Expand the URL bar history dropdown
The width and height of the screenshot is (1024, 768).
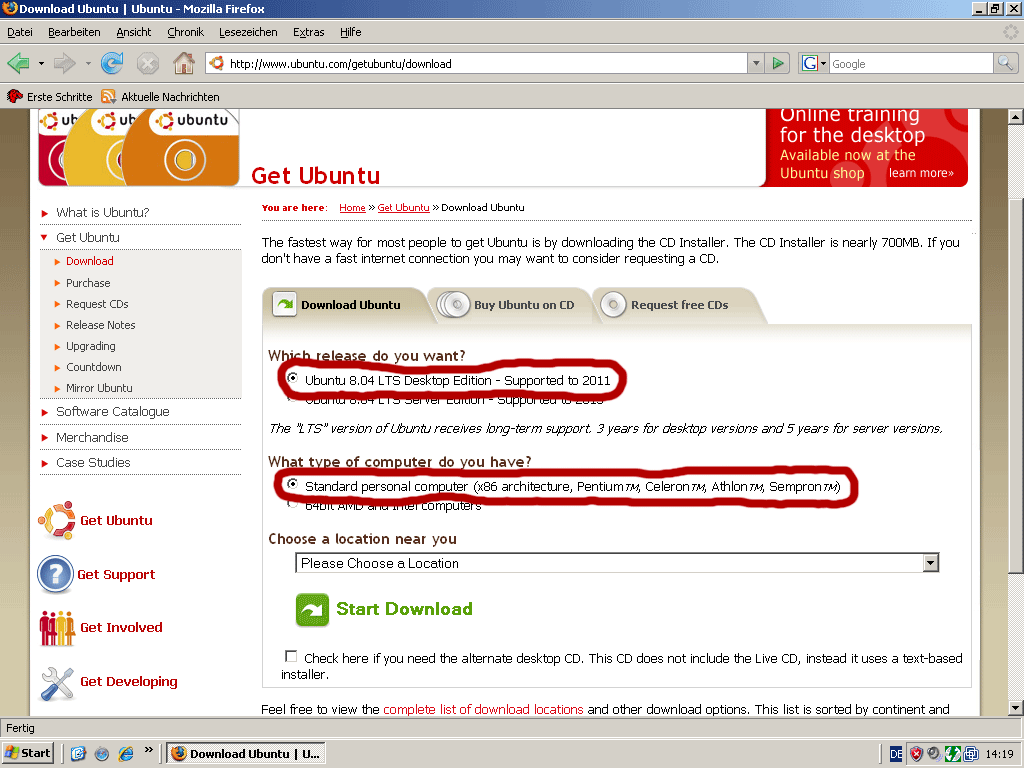tap(755, 64)
